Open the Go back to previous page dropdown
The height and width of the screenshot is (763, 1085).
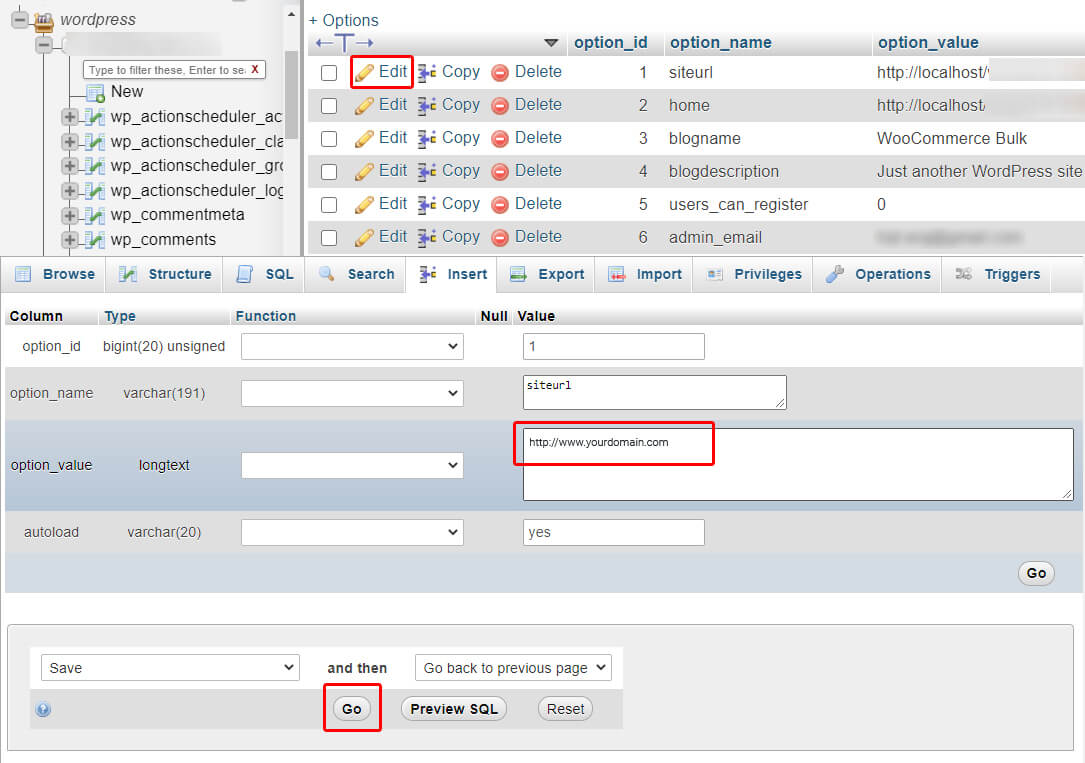pyautogui.click(x=513, y=668)
